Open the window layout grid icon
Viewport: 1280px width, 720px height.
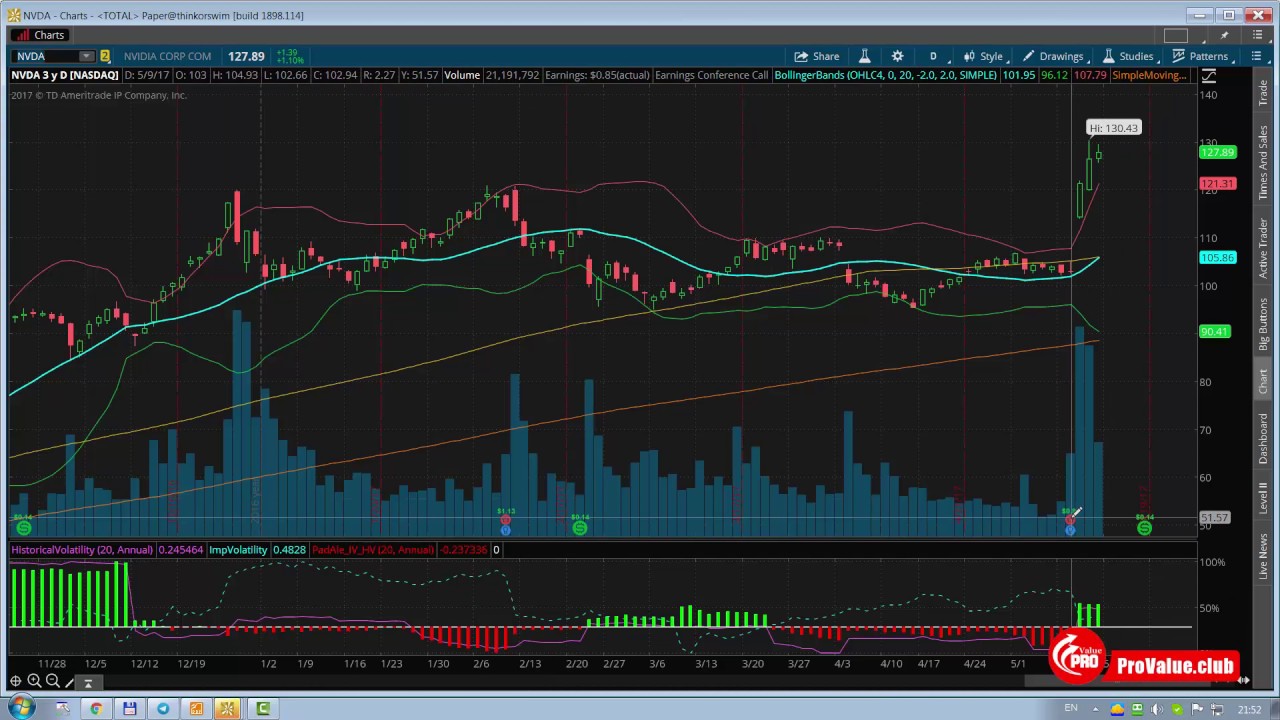coord(1176,36)
